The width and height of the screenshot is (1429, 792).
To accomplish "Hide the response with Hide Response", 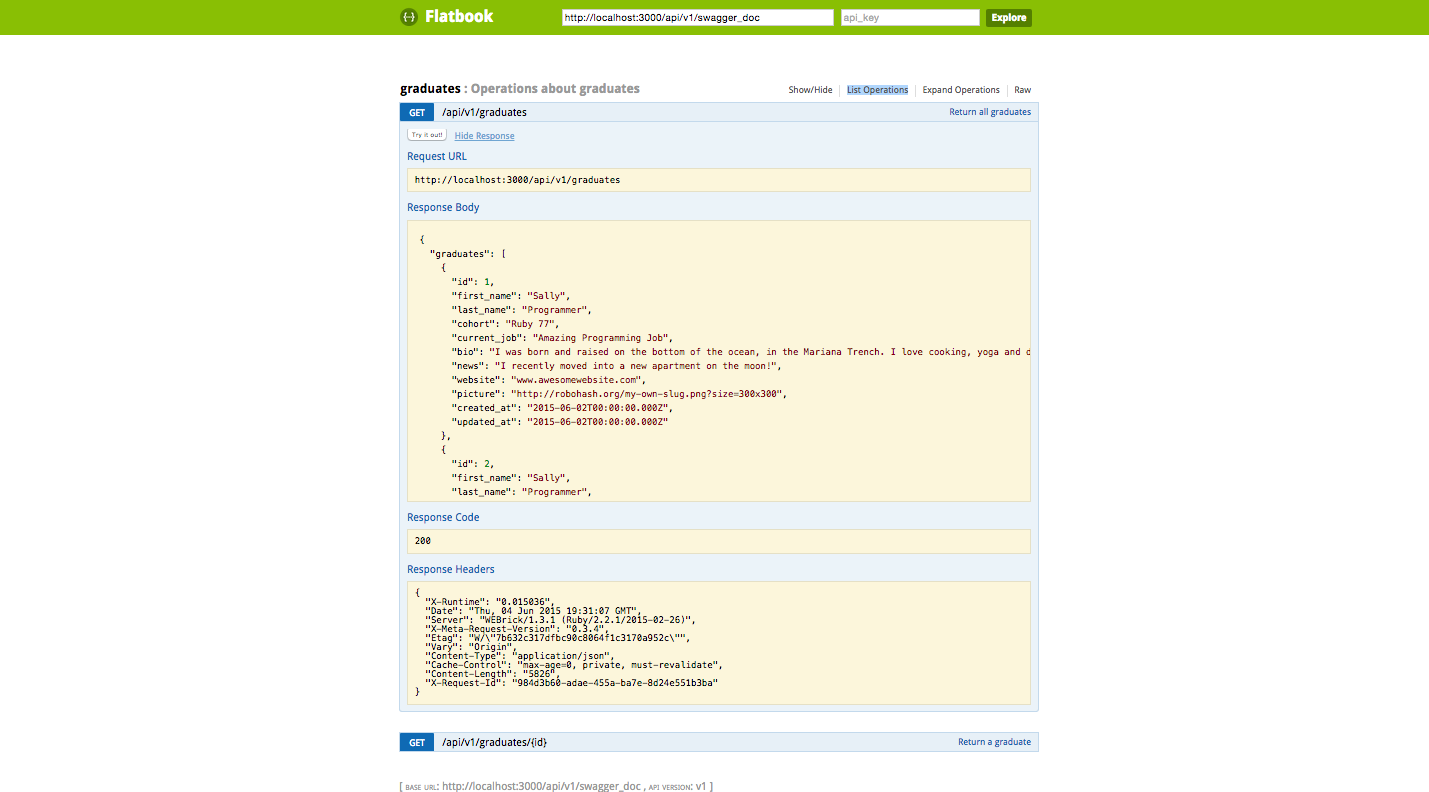I will (x=484, y=135).
